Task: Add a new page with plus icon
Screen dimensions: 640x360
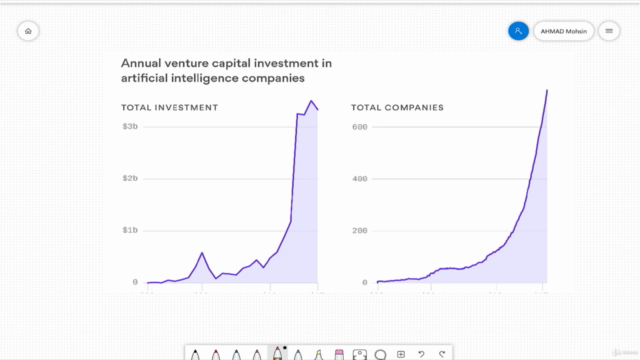Action: (x=401, y=354)
